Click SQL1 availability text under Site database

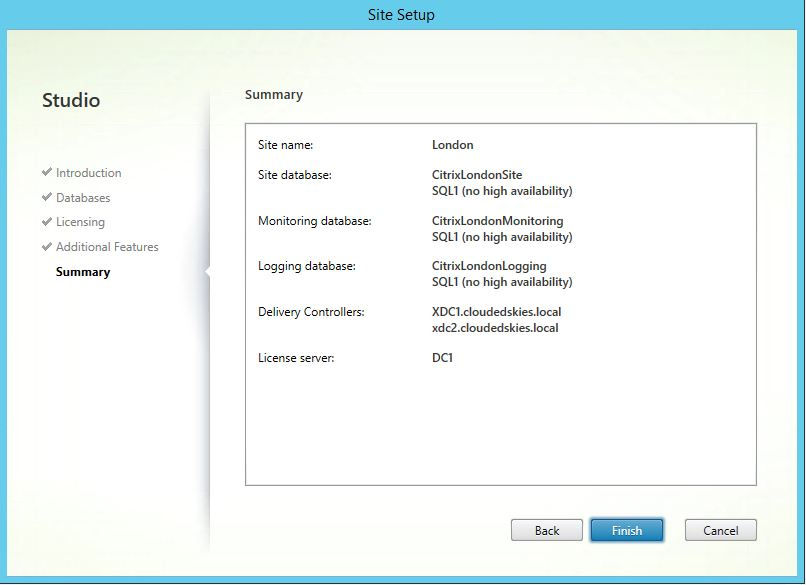pyautogui.click(x=502, y=191)
